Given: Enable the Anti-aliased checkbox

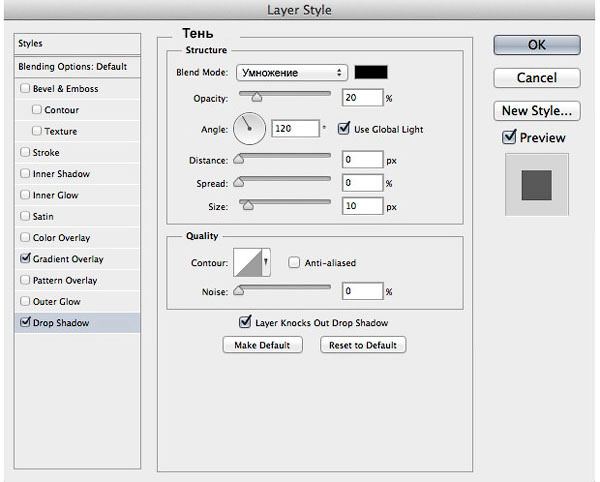Looking at the screenshot, I should click(x=294, y=262).
